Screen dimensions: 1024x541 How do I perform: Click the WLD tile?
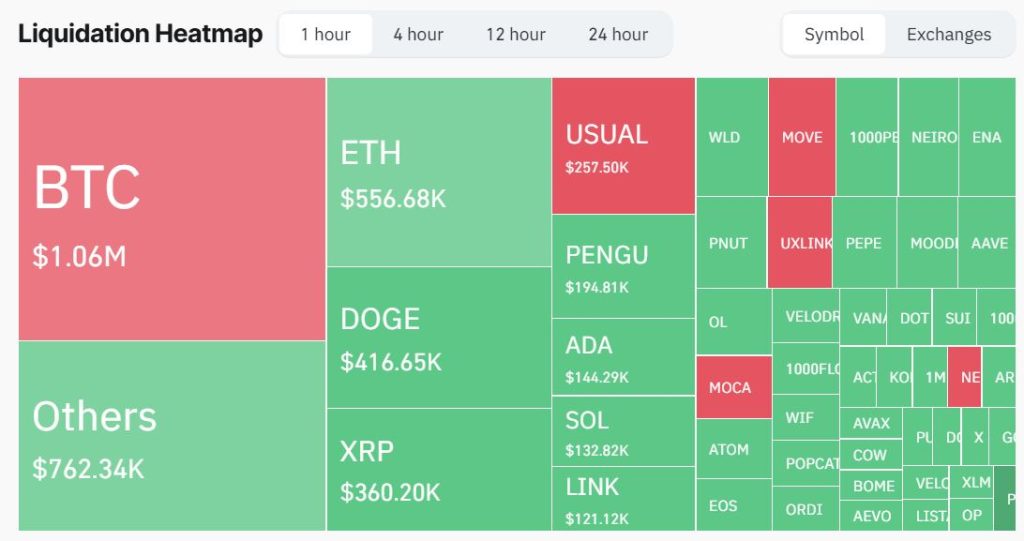click(x=731, y=137)
